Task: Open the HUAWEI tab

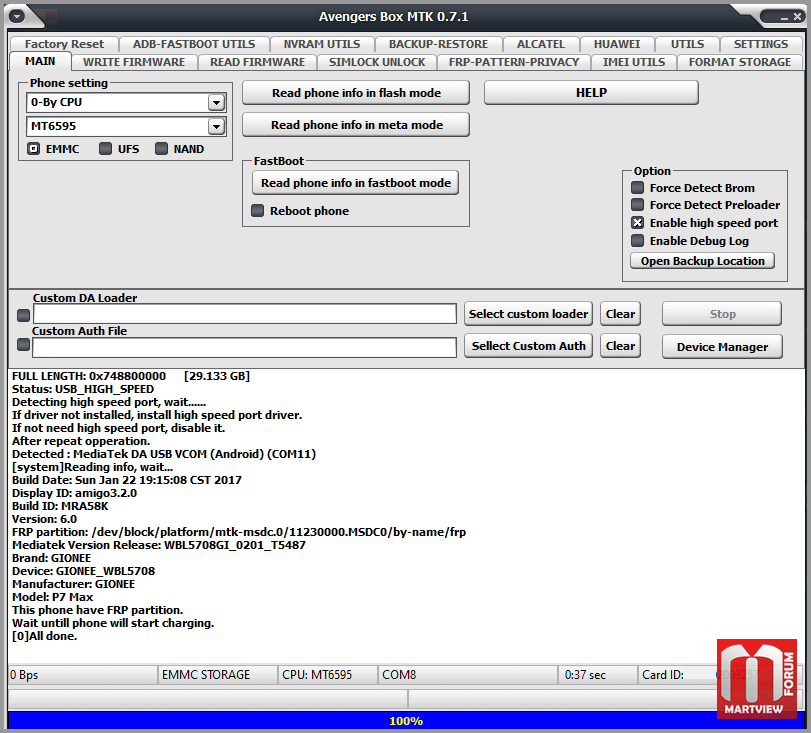Action: coord(617,44)
